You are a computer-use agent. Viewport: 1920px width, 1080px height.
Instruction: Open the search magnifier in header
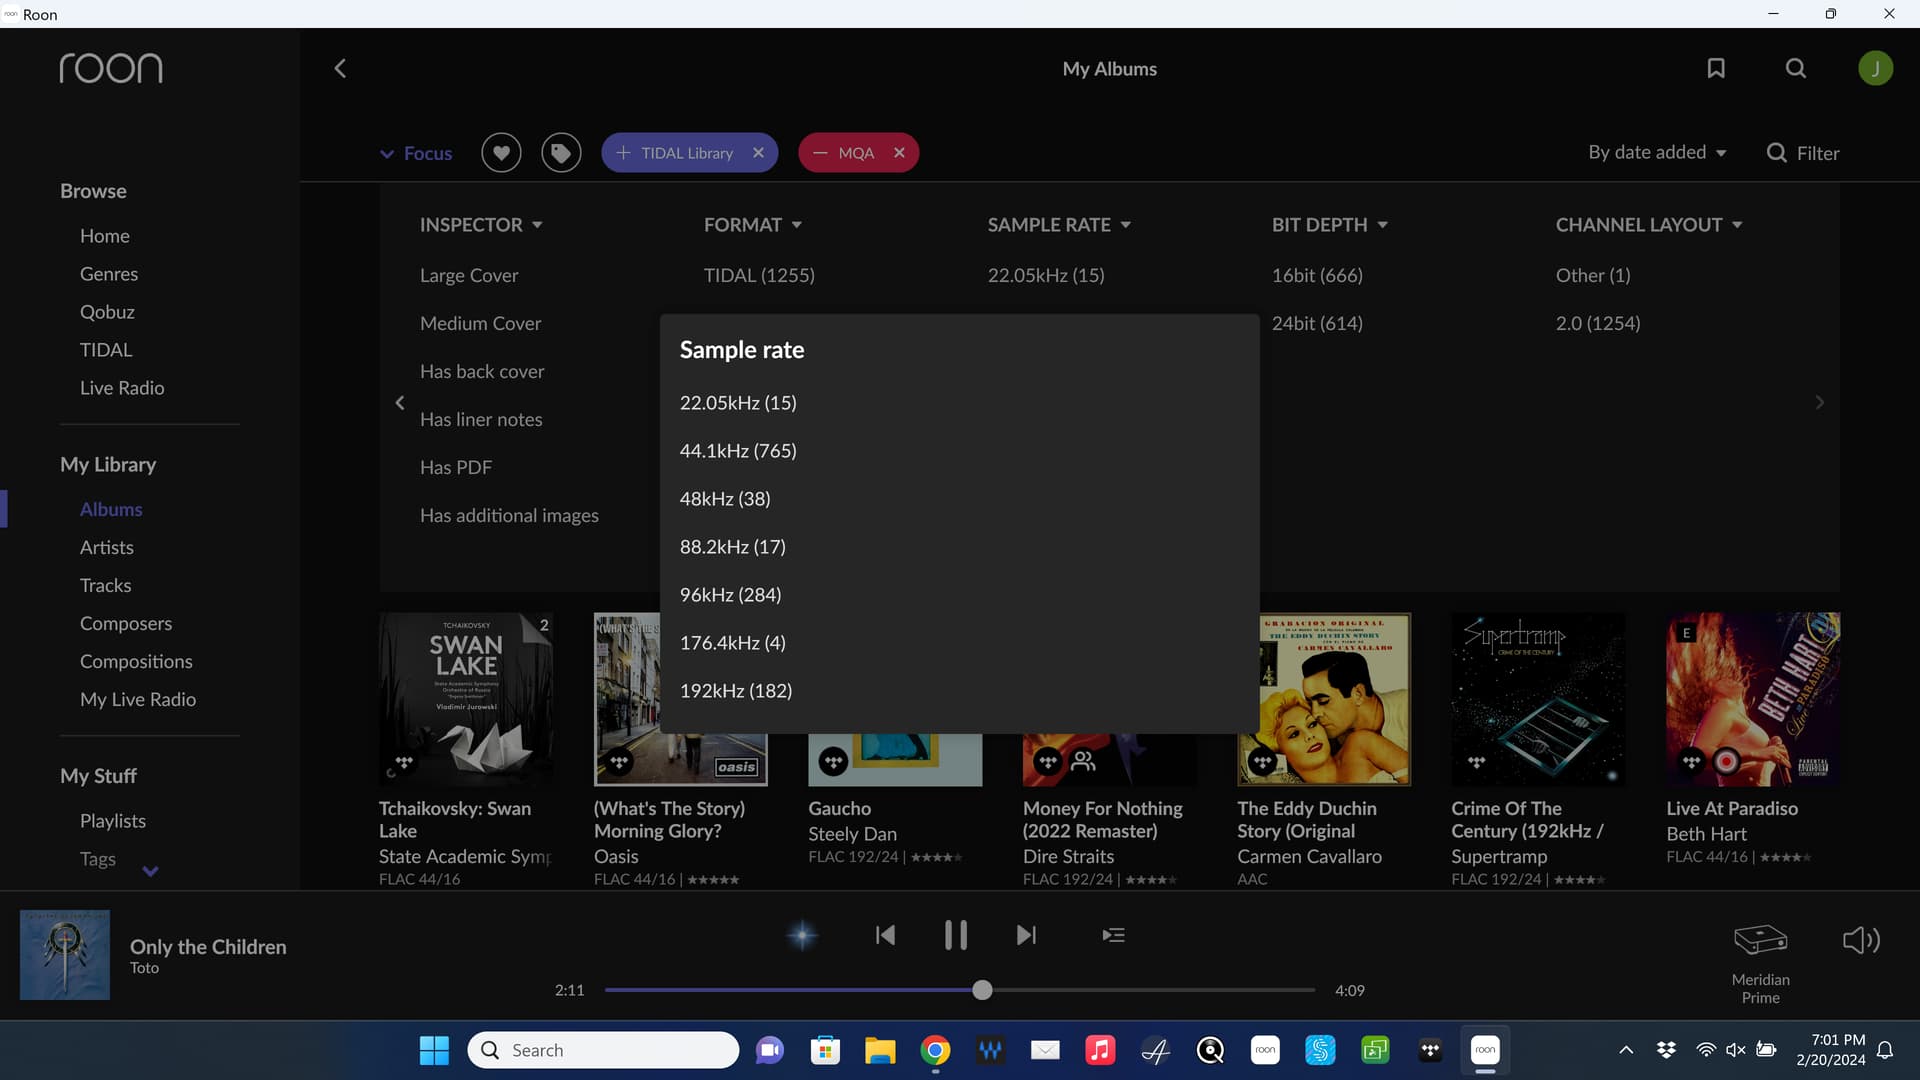point(1796,68)
